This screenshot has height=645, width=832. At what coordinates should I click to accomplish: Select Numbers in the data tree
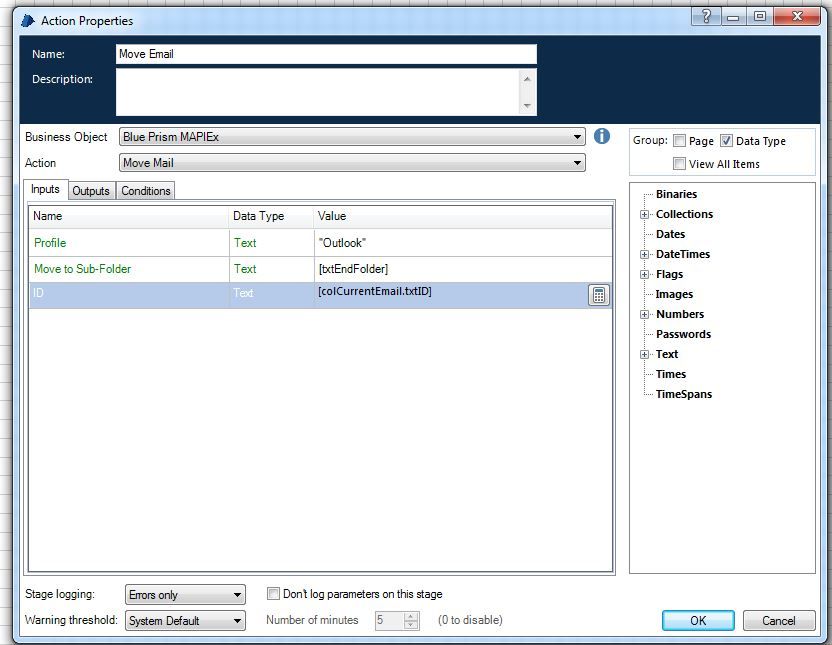coord(680,315)
